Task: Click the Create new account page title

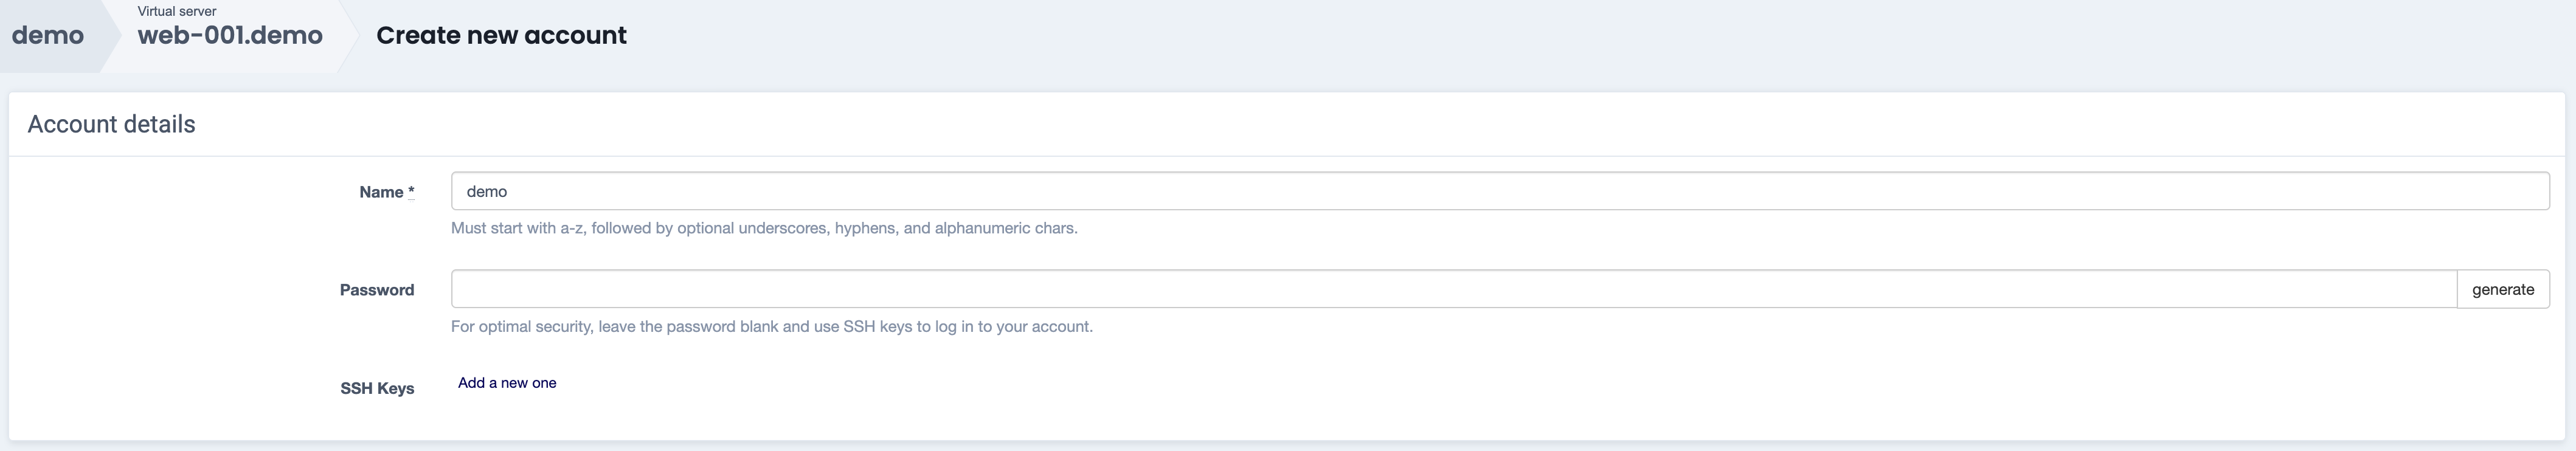Action: coord(501,36)
